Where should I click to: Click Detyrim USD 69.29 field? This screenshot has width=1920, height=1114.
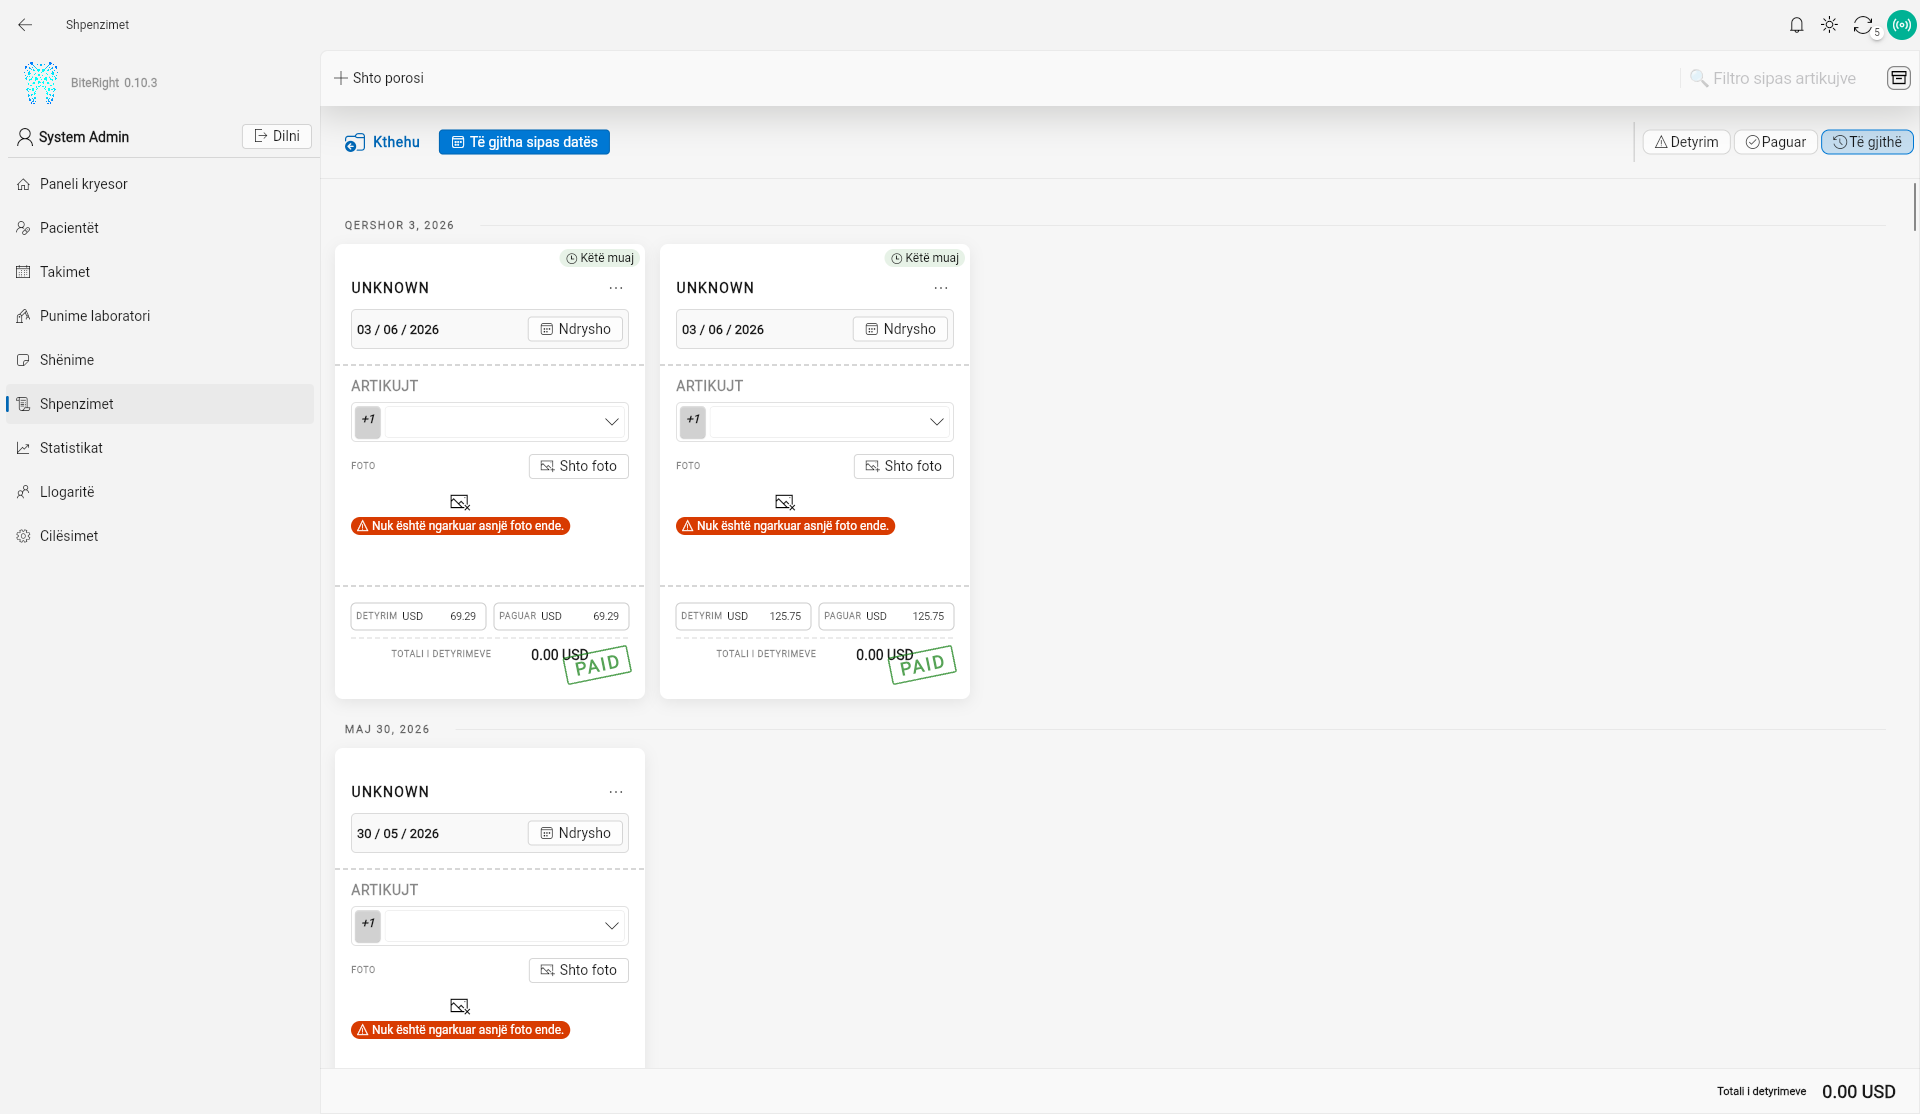pos(418,616)
